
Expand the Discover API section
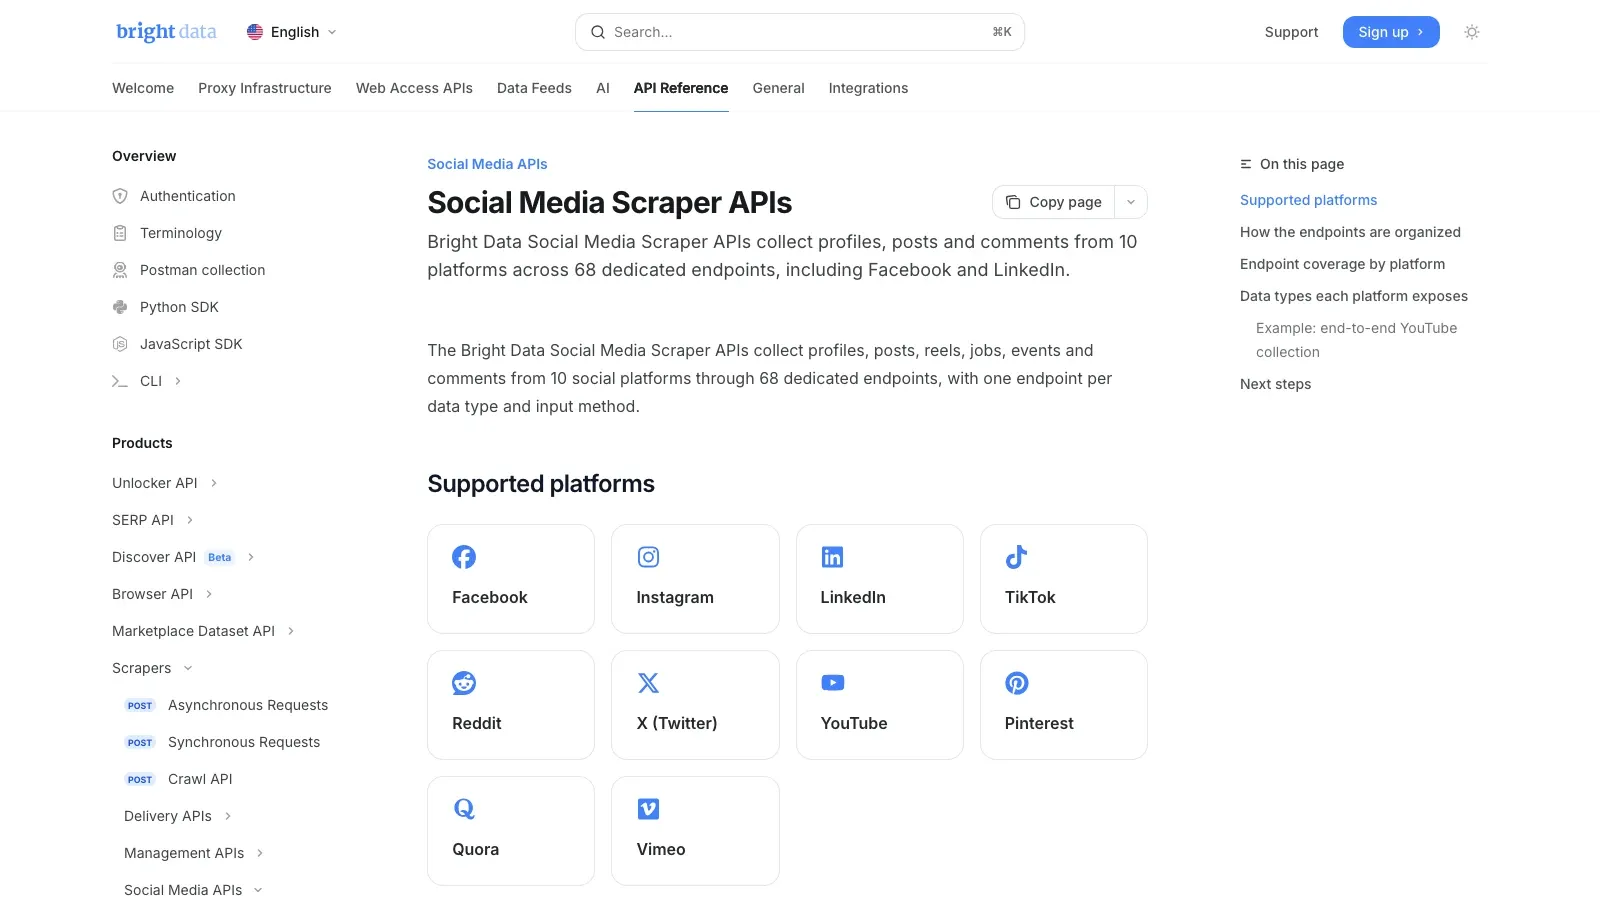coord(251,557)
